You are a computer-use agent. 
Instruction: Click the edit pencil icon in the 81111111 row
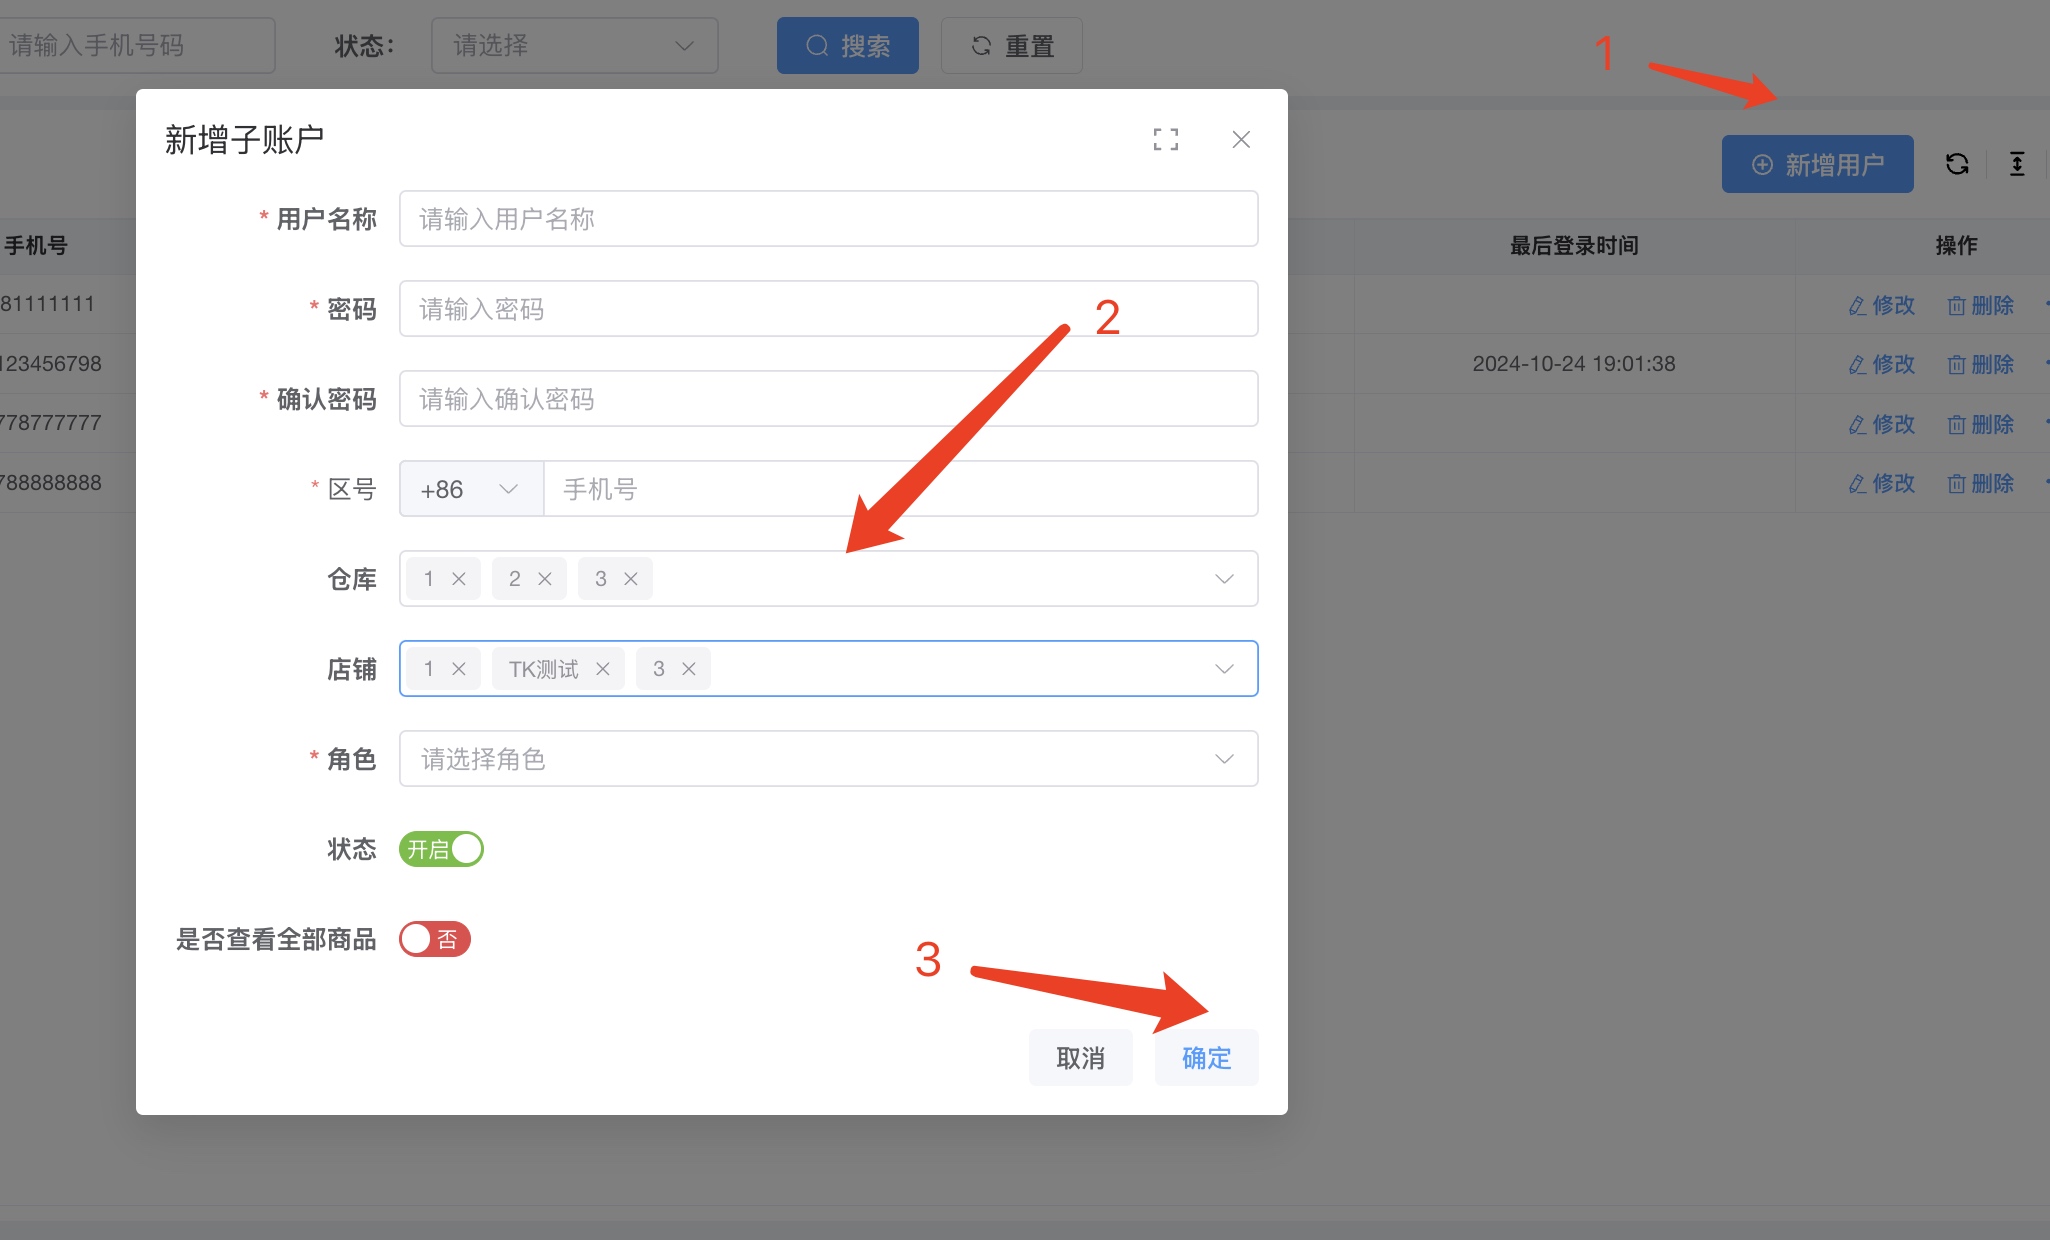(1857, 306)
